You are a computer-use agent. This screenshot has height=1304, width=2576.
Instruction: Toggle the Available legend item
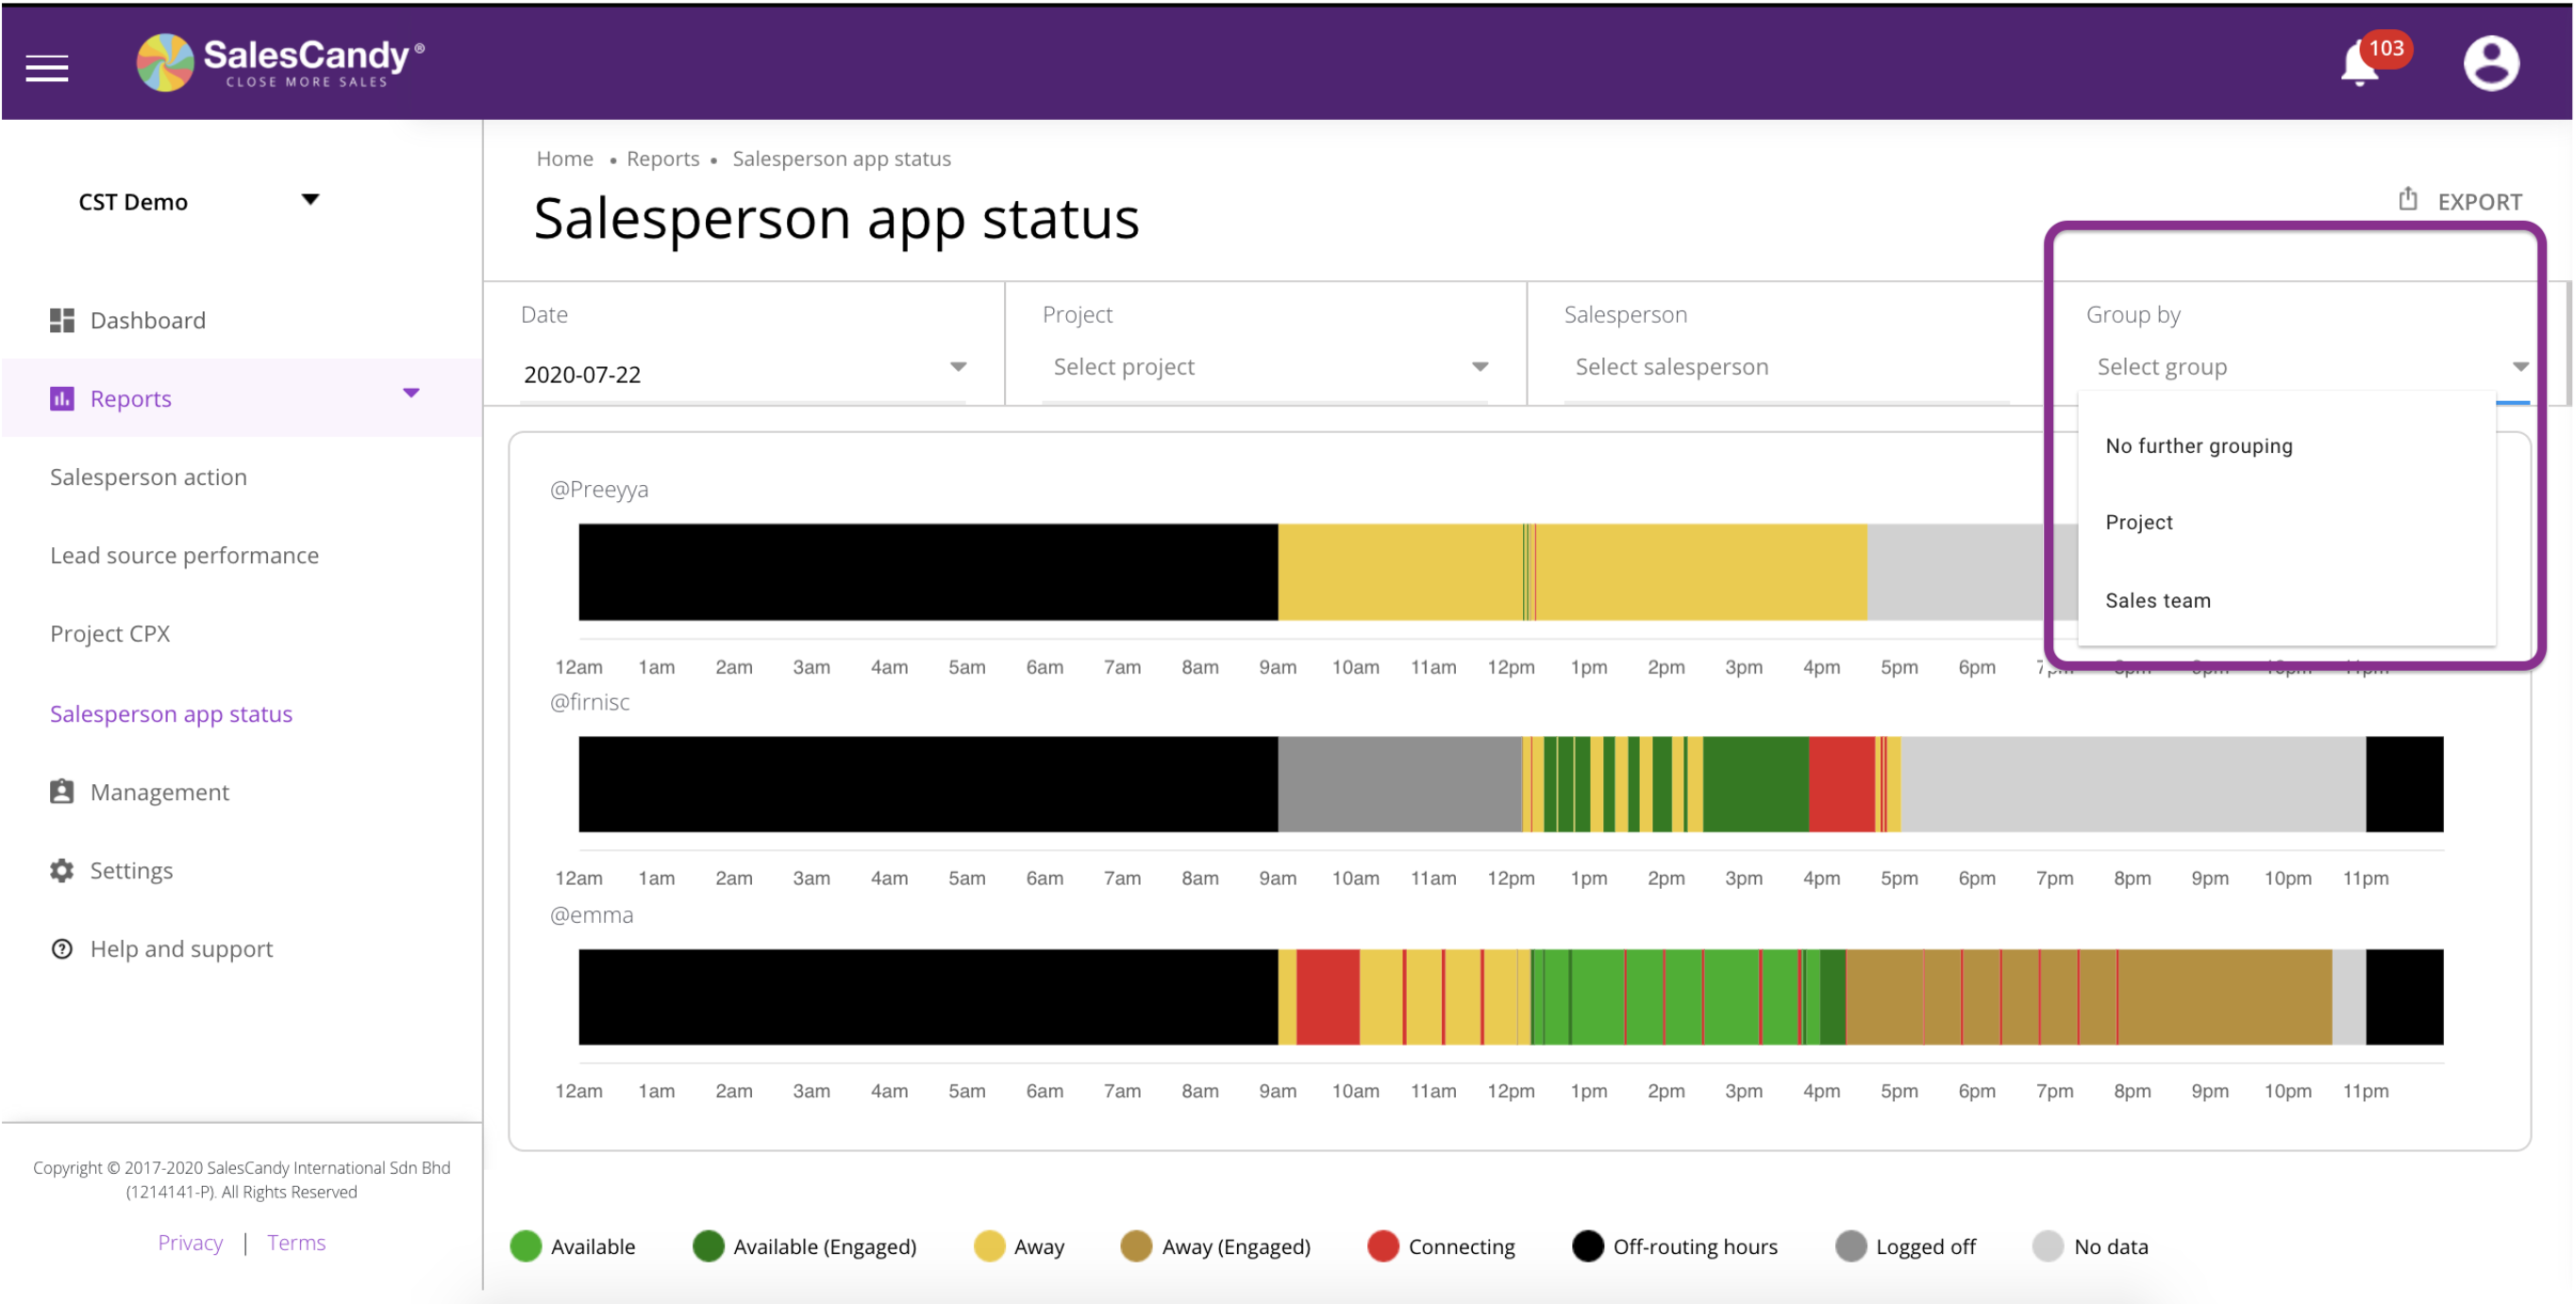pyautogui.click(x=573, y=1246)
